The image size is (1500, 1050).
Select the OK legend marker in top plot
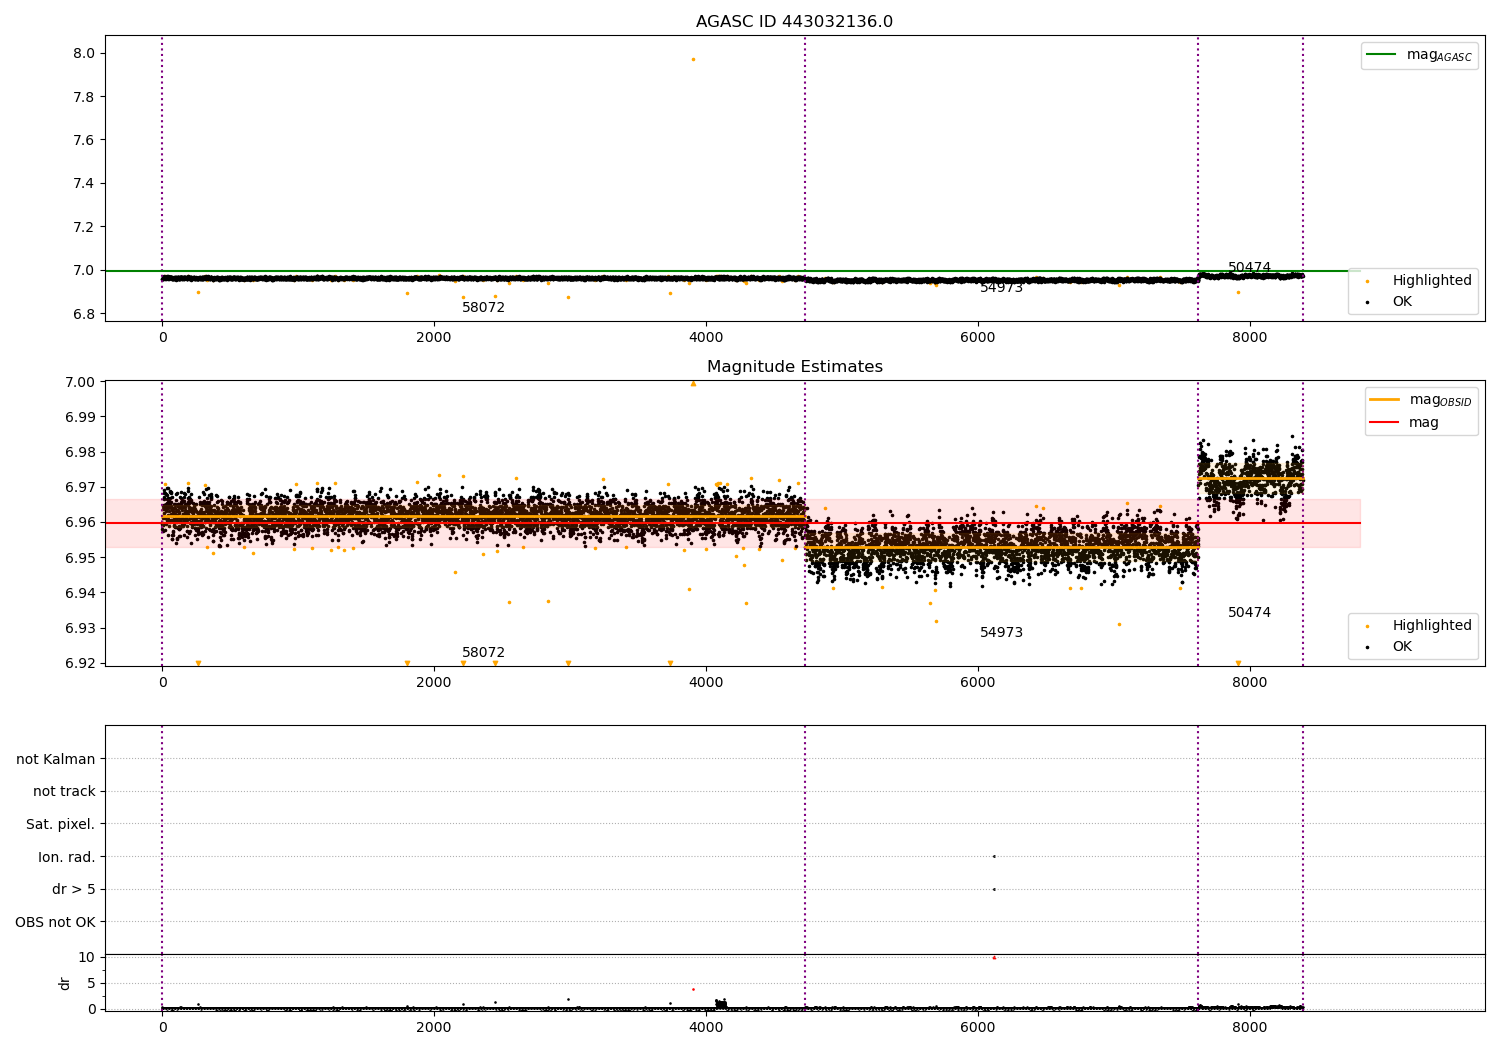click(1367, 302)
